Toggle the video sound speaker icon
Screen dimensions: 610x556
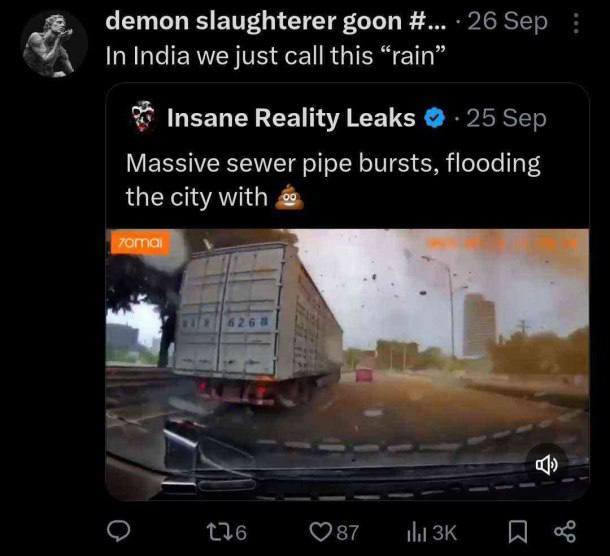click(546, 464)
